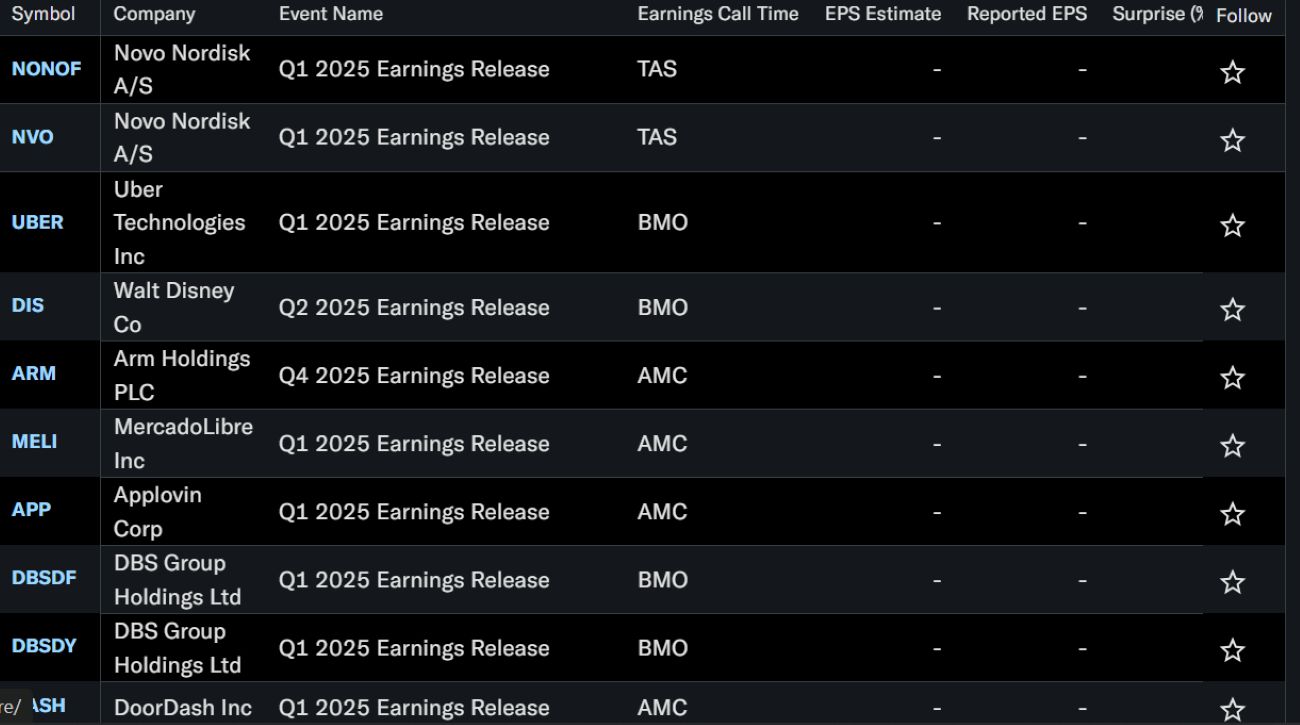Viewport: 1300px width, 725px height.
Task: Toggle the follow star for Applovin Corp
Action: pos(1232,513)
